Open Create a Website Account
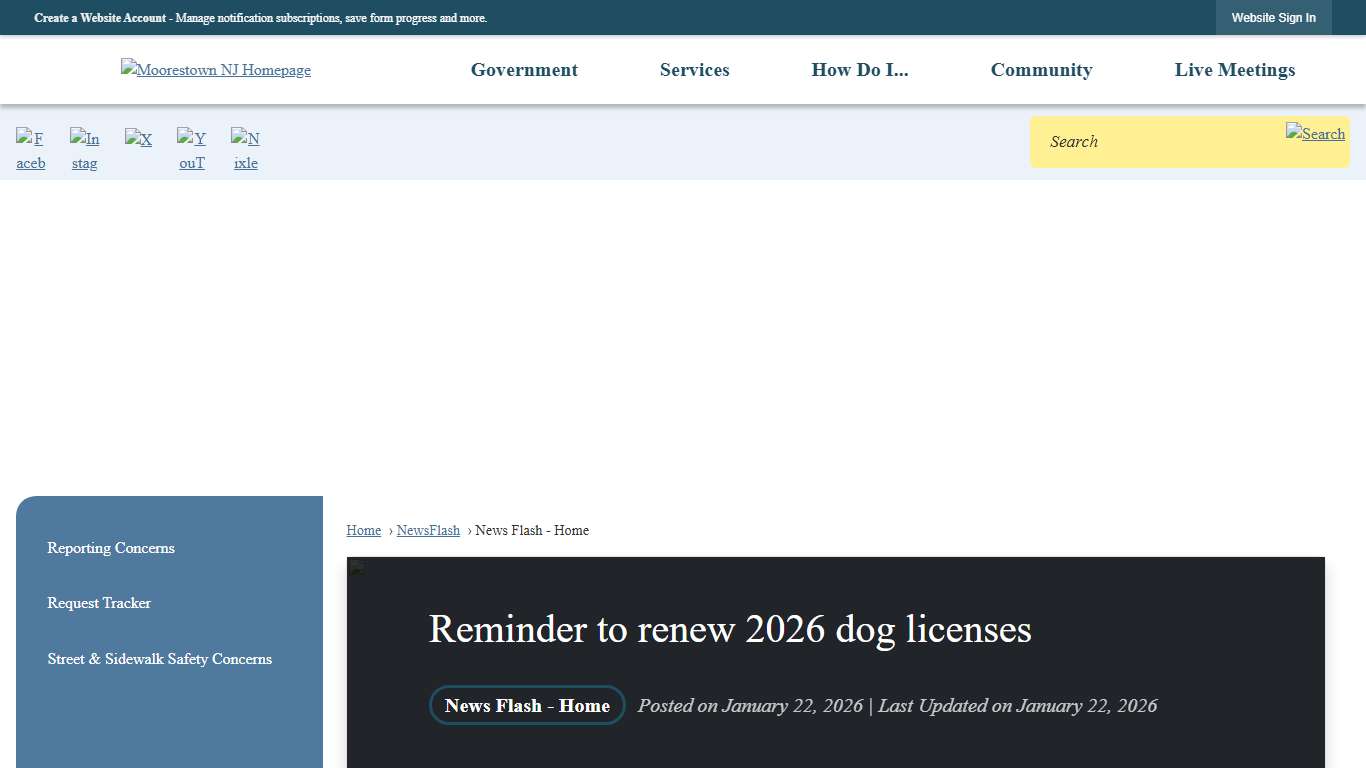 100,18
